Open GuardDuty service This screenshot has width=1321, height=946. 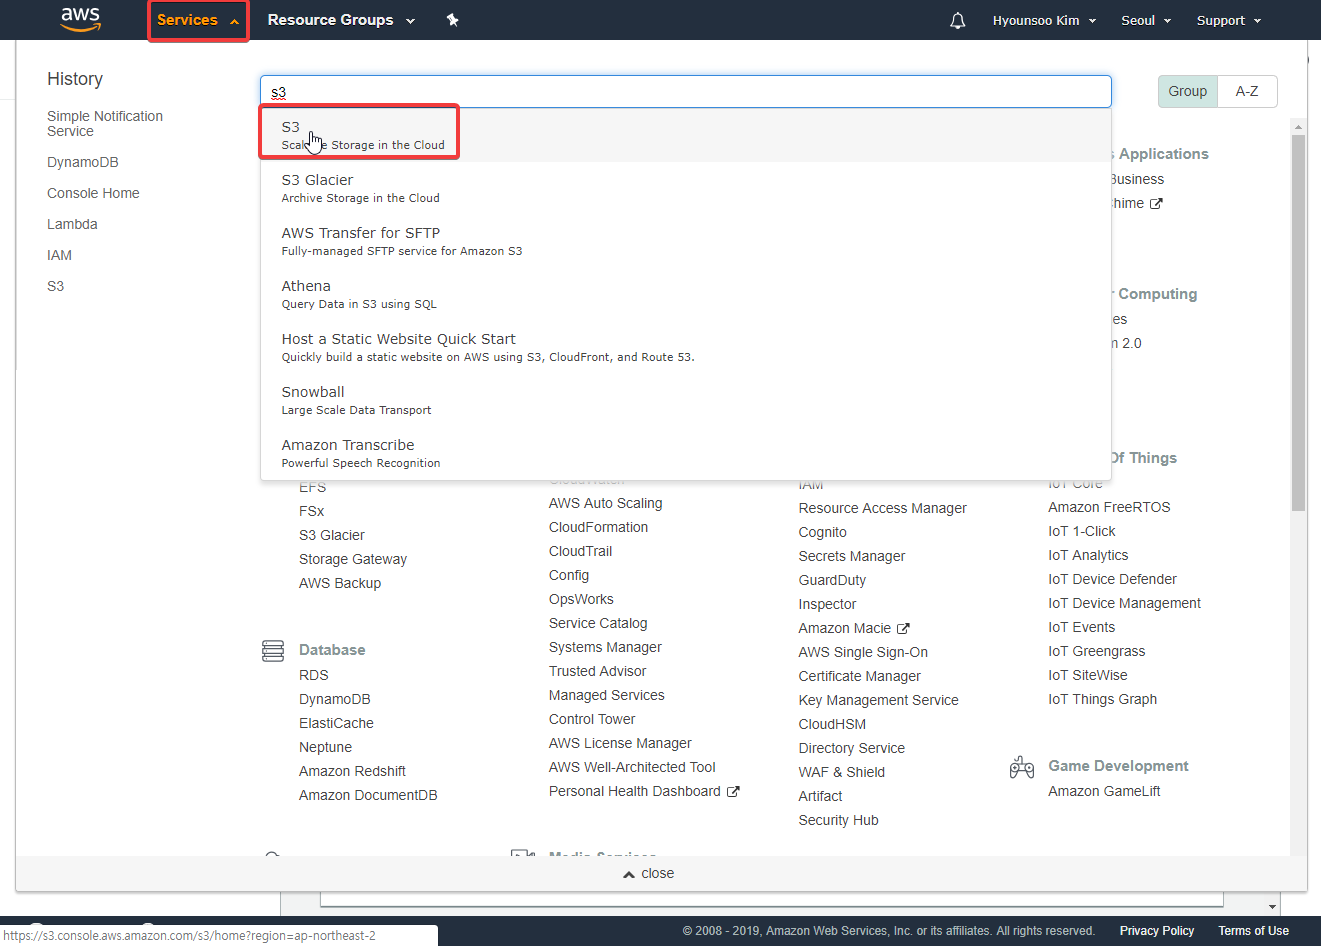pyautogui.click(x=832, y=580)
